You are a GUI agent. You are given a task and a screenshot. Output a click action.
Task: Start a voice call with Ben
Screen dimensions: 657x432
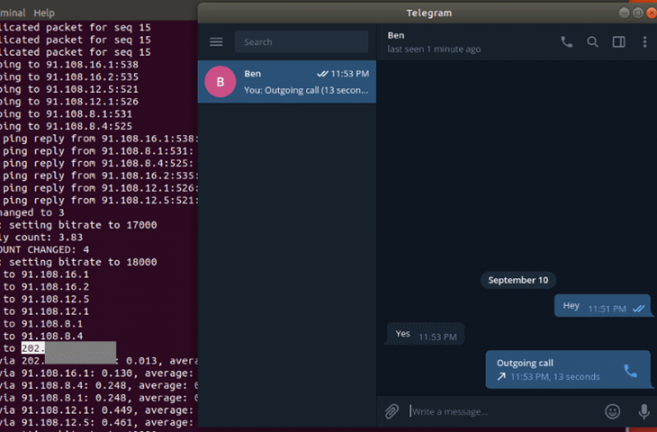click(x=566, y=41)
